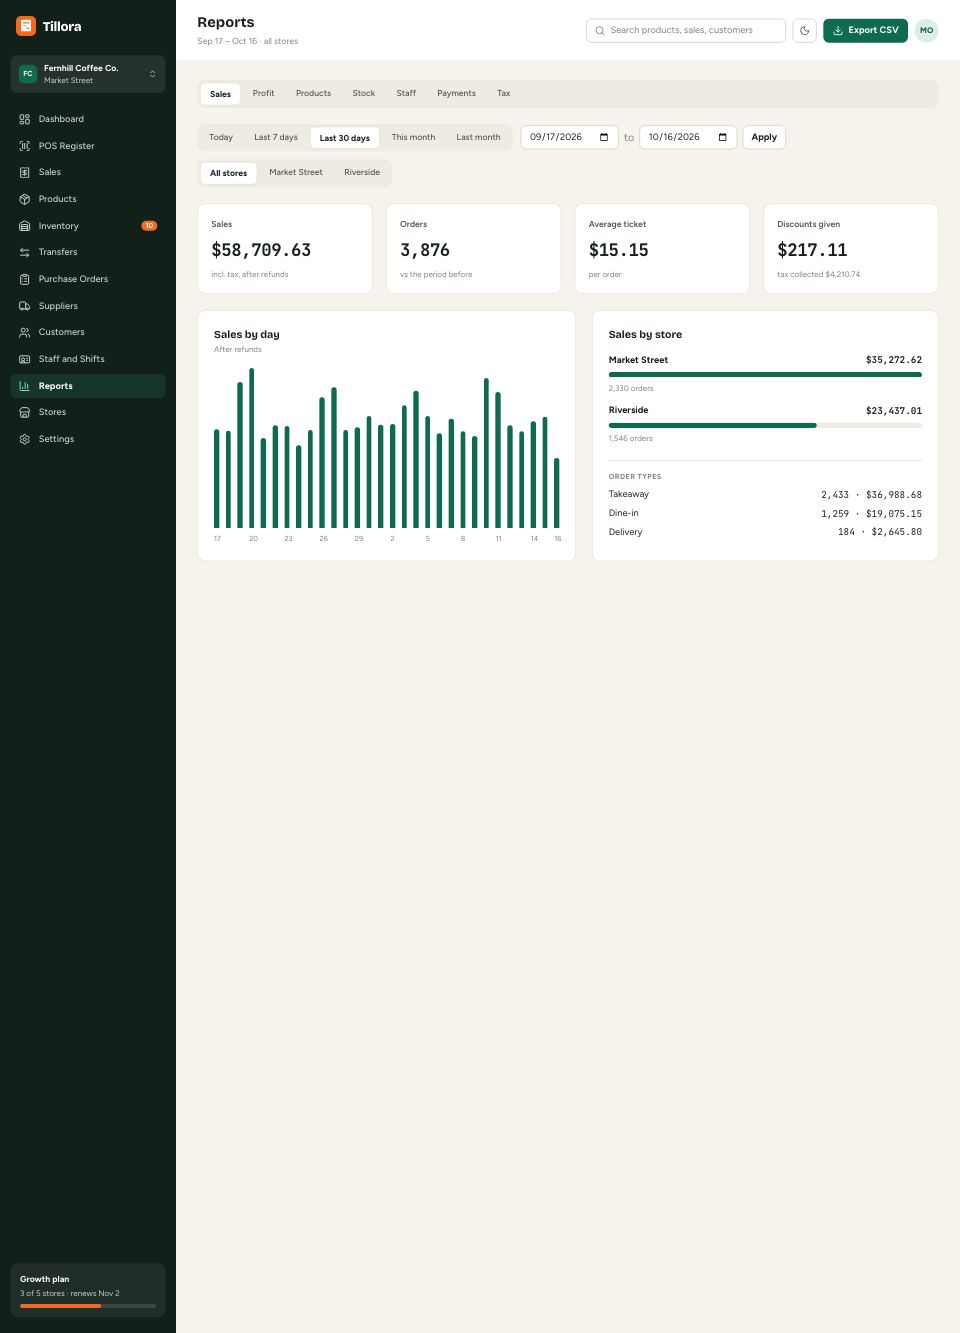Open Products sidebar icon
Image resolution: width=960 pixels, height=1333 pixels.
point(25,199)
